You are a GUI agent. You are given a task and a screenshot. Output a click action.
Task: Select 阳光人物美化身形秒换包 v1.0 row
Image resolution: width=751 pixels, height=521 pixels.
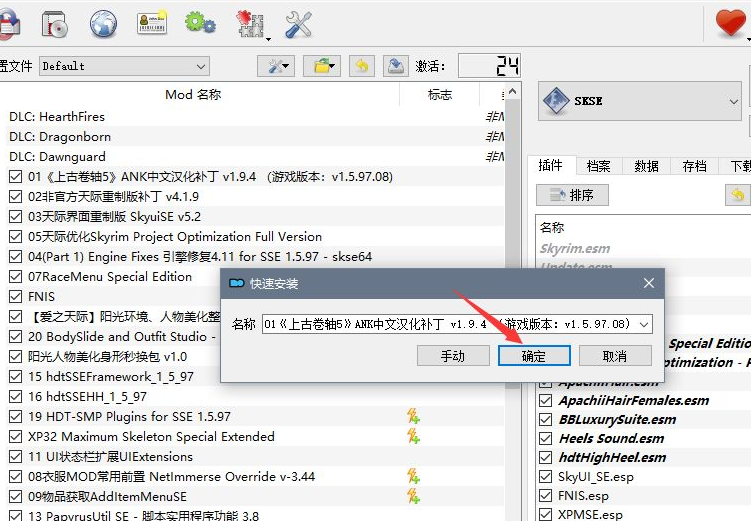(x=107, y=357)
